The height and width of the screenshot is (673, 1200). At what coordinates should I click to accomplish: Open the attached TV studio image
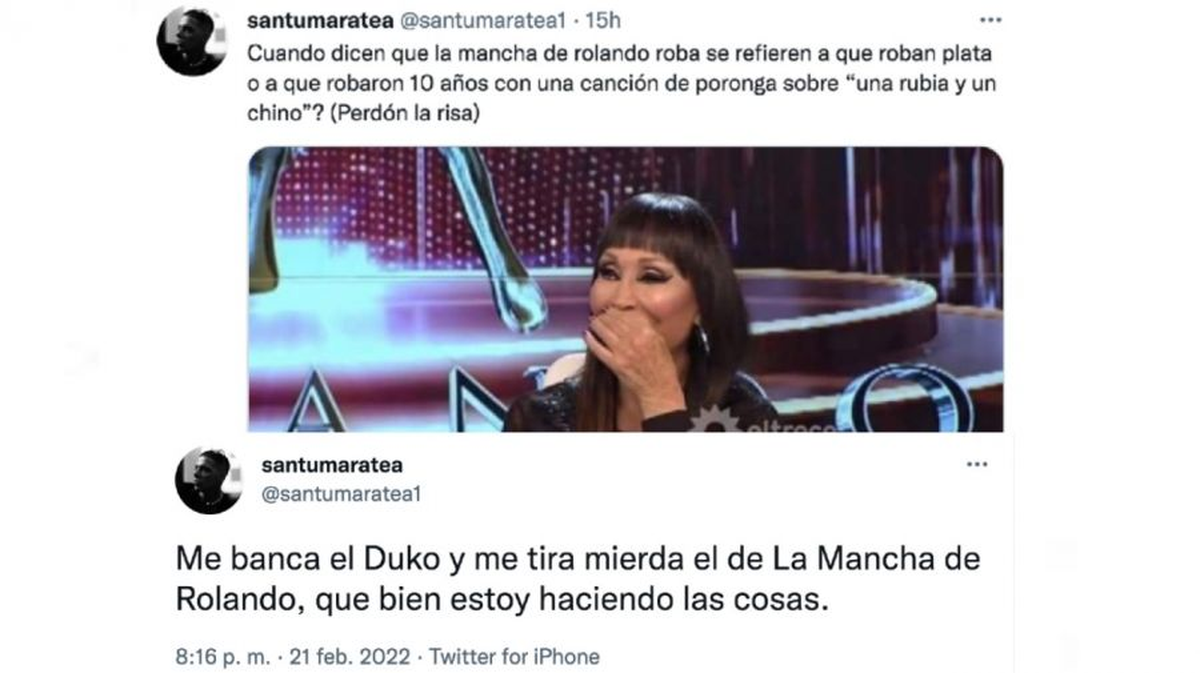(625, 290)
